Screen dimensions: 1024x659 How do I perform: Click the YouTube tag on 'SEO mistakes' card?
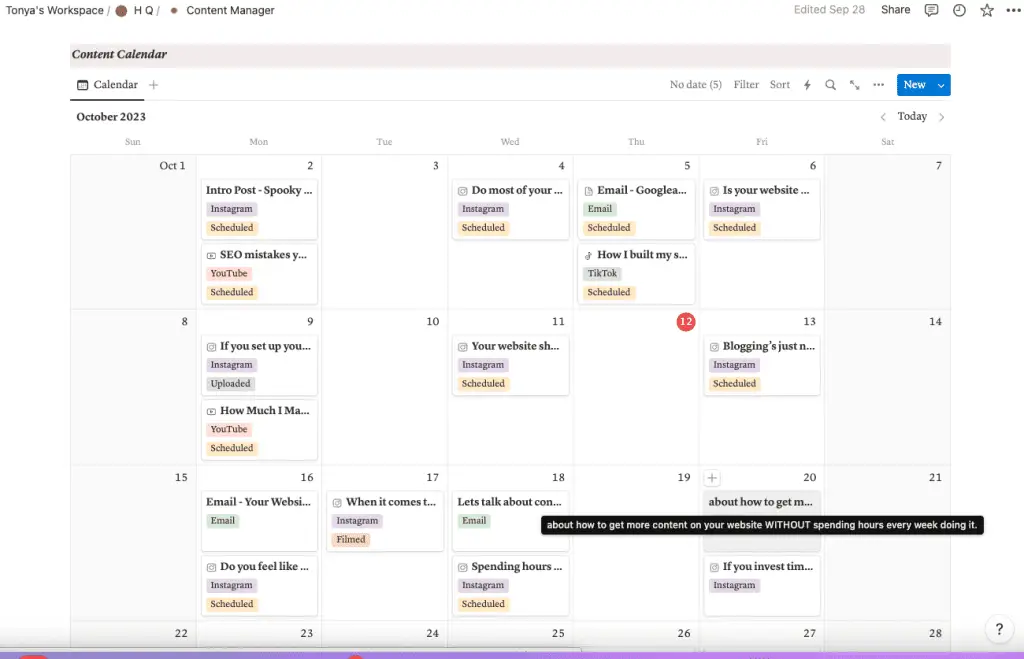click(229, 273)
